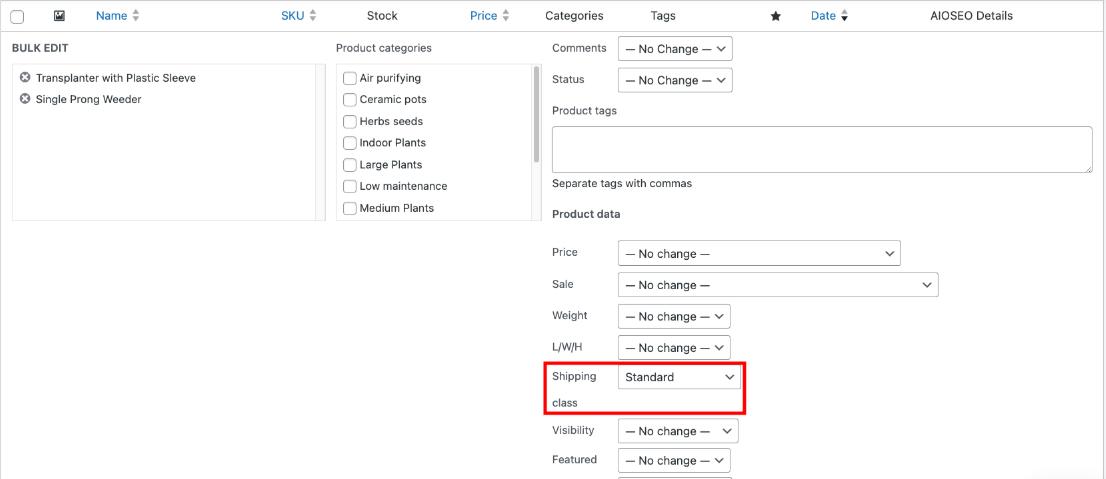The height and width of the screenshot is (479, 1106).
Task: Enable the Low maintenance category
Action: coord(350,187)
